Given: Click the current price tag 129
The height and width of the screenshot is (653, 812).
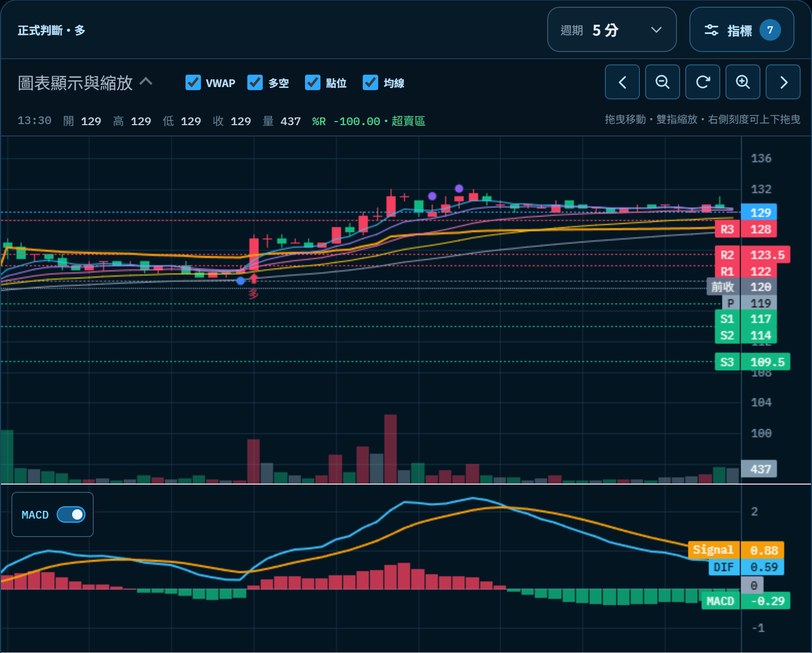Looking at the screenshot, I should click(x=759, y=212).
